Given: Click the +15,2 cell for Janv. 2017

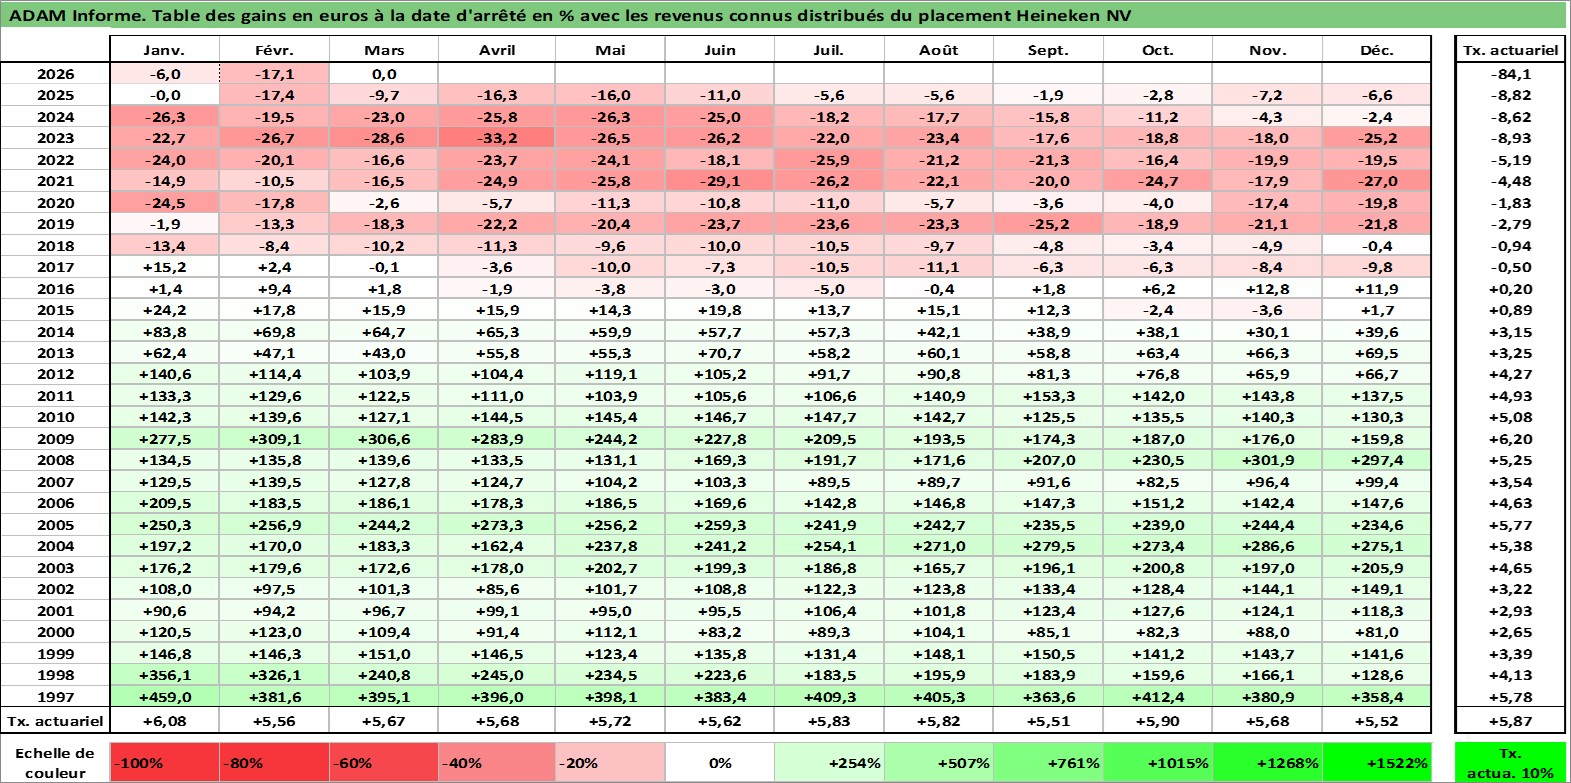Looking at the screenshot, I should [164, 267].
